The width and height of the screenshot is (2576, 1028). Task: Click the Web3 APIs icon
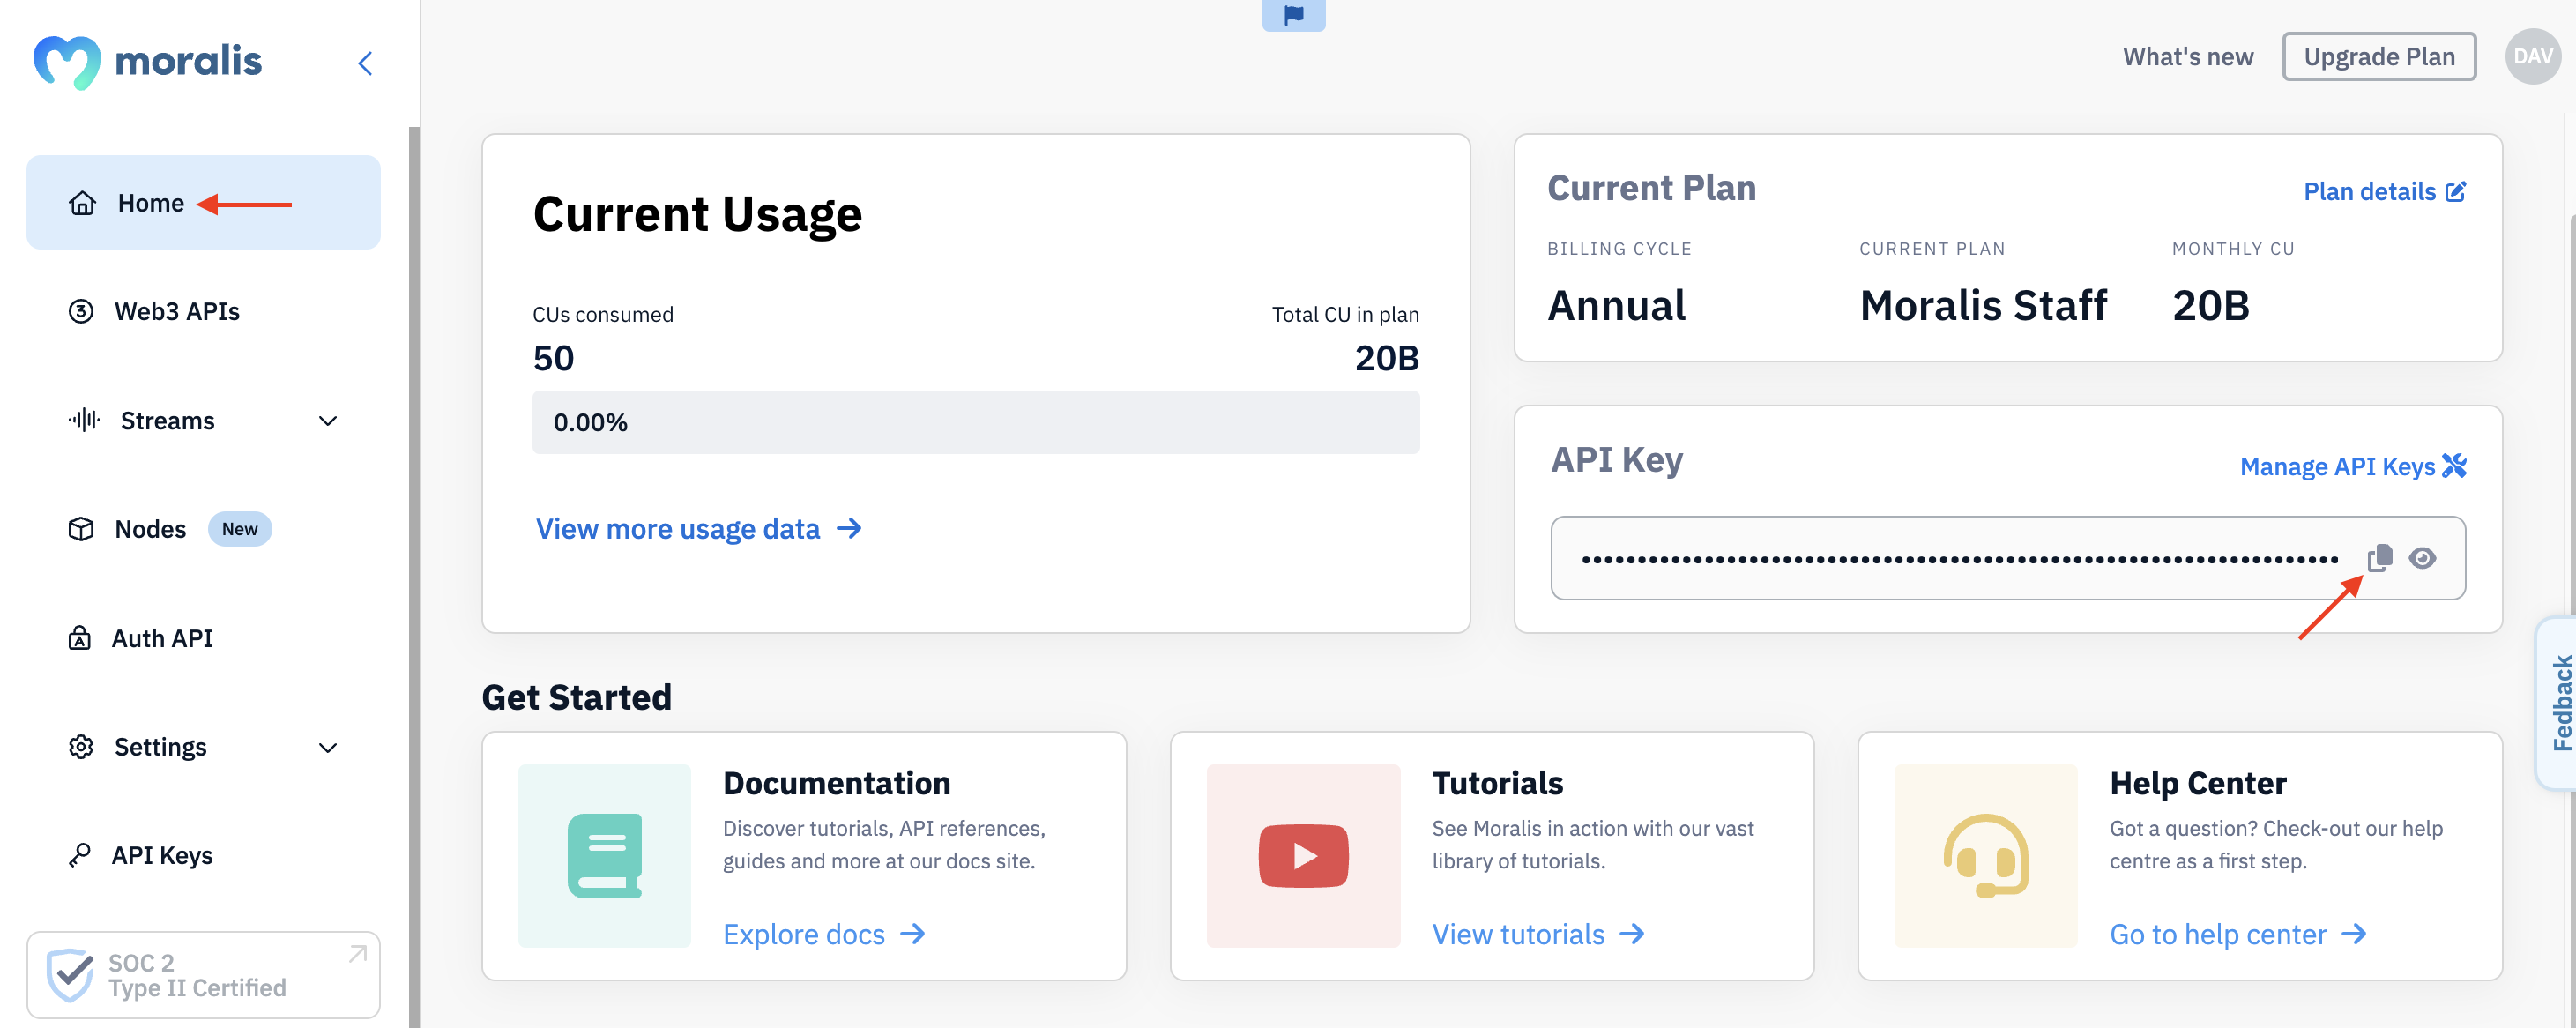click(81, 311)
